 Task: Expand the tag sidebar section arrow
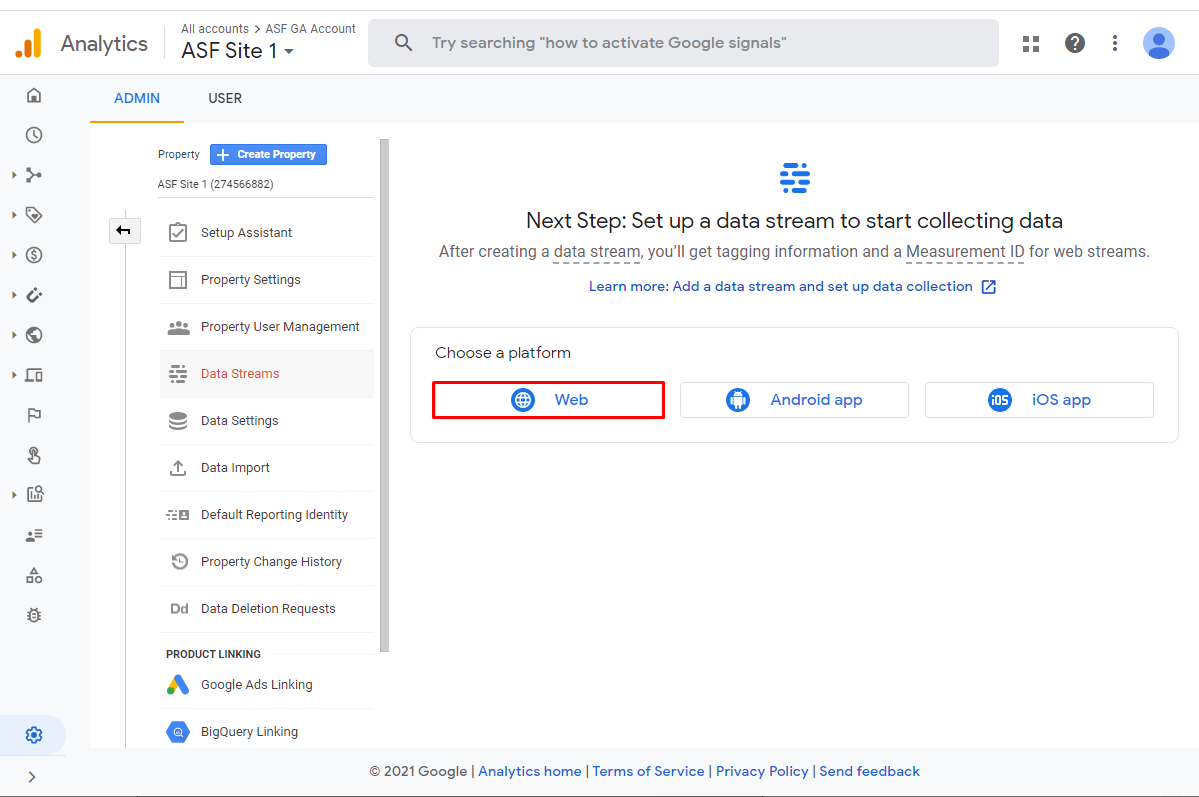point(14,215)
